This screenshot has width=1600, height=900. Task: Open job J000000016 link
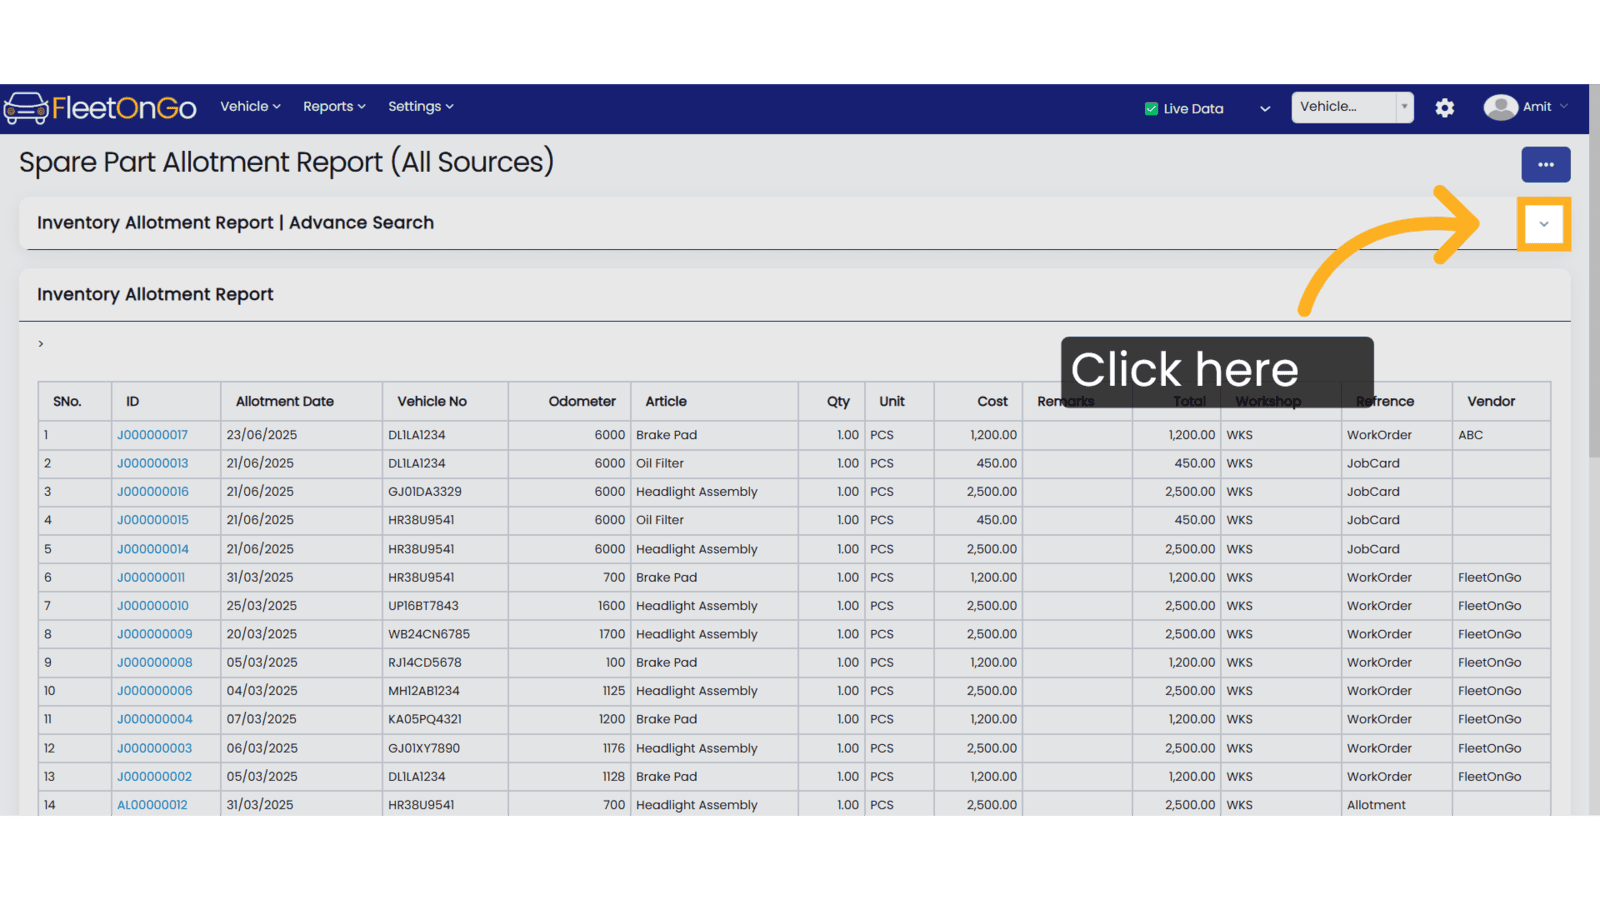[152, 492]
